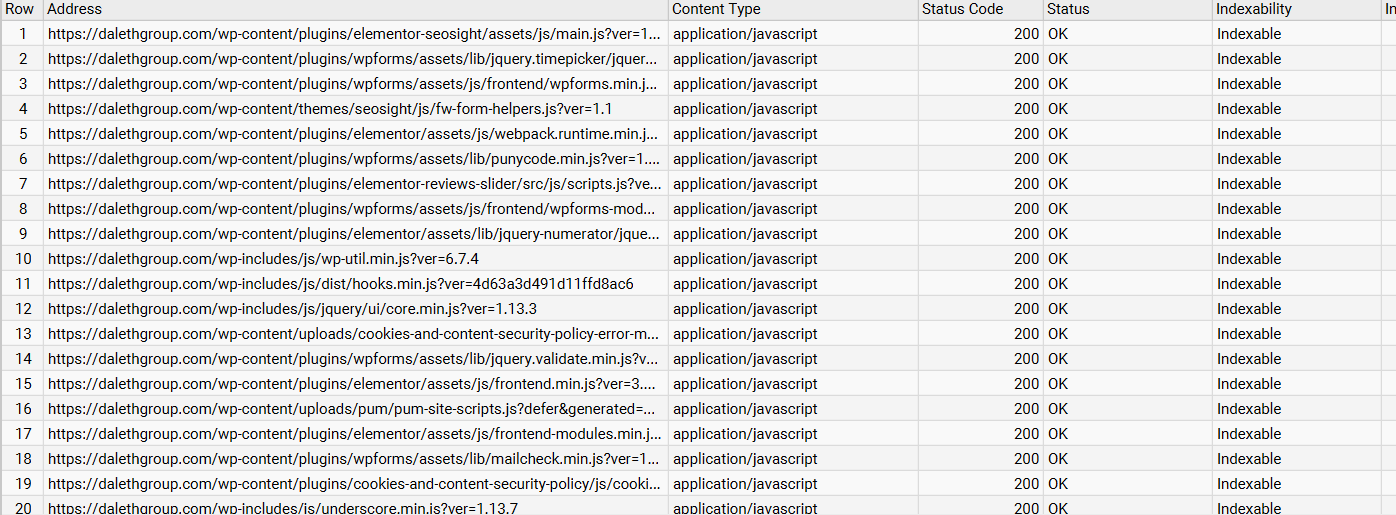Select the frontend-modules.min.js address in row 17

click(x=355, y=434)
